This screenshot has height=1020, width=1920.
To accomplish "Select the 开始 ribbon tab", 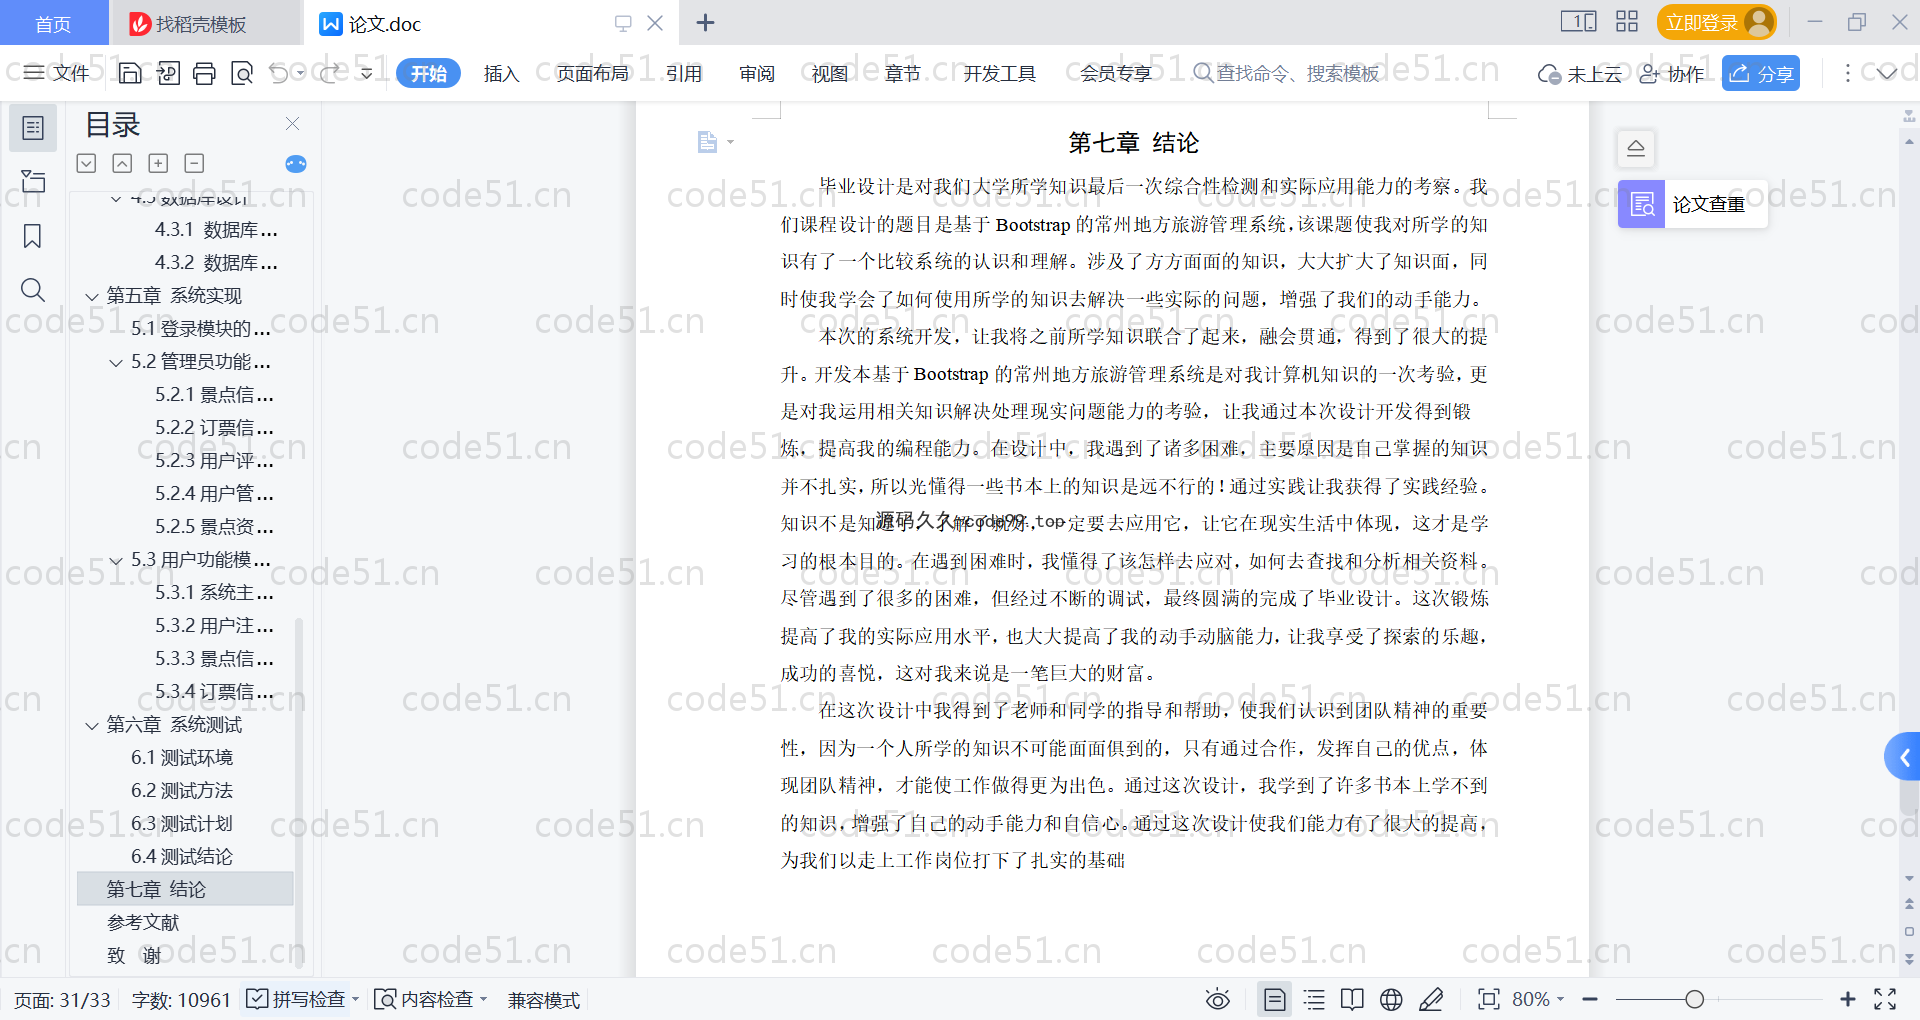I will (428, 73).
